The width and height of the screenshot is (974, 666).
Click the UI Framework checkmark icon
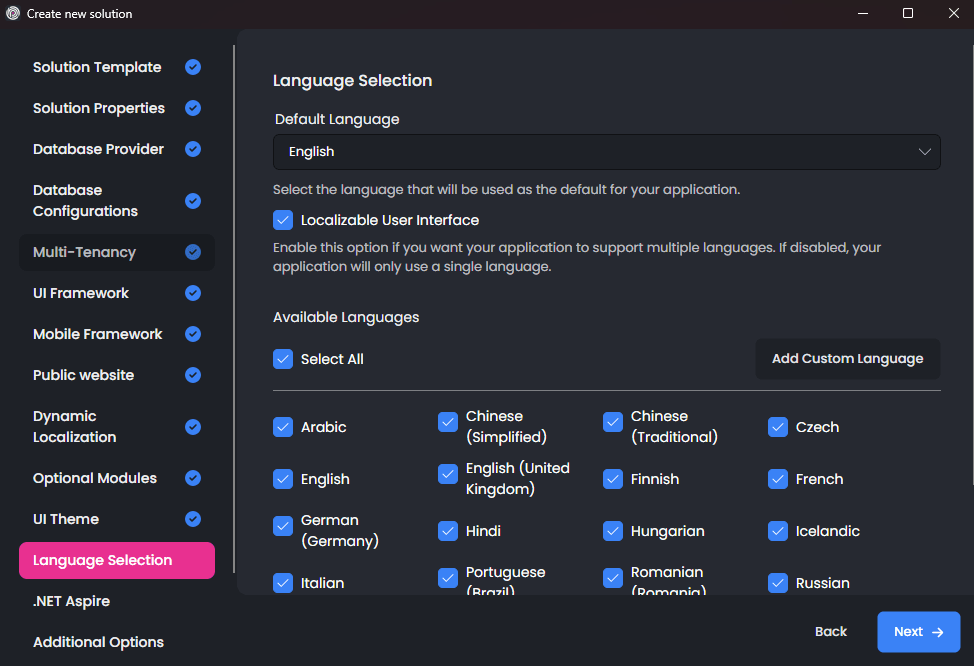point(192,293)
